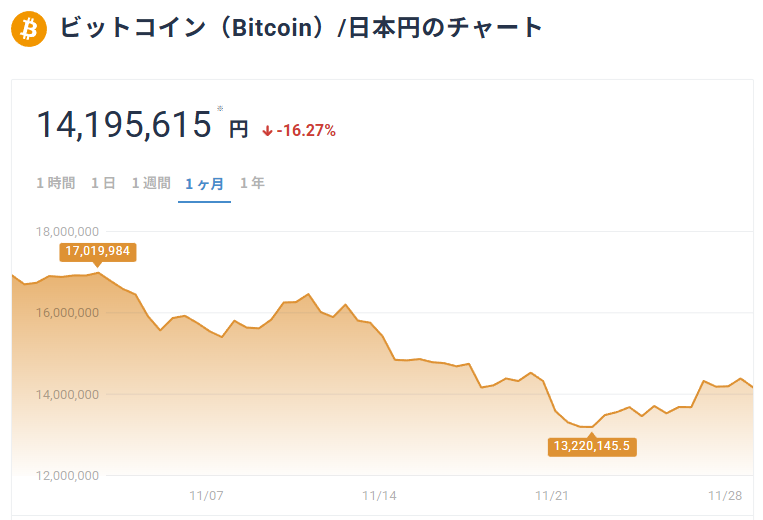
Task: Click the 13,220,145.5 low price marker
Action: tap(592, 446)
